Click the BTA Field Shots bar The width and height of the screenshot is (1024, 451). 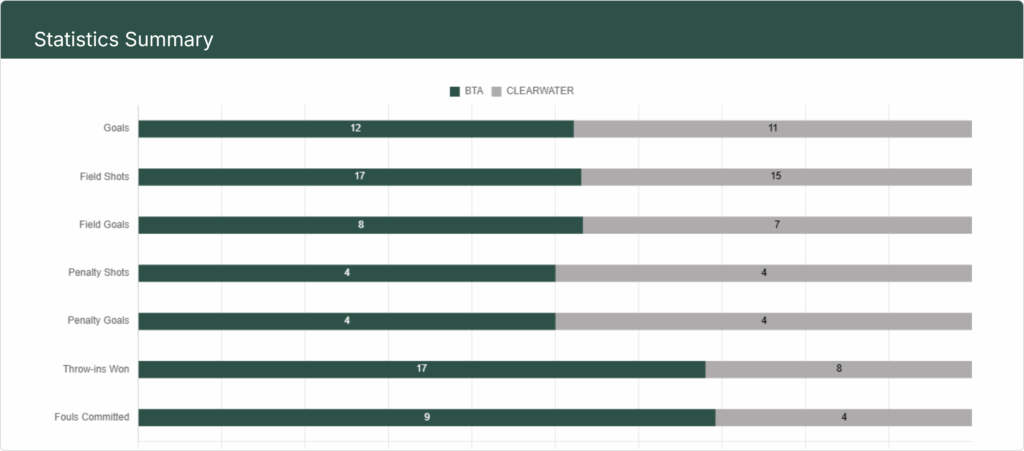359,177
